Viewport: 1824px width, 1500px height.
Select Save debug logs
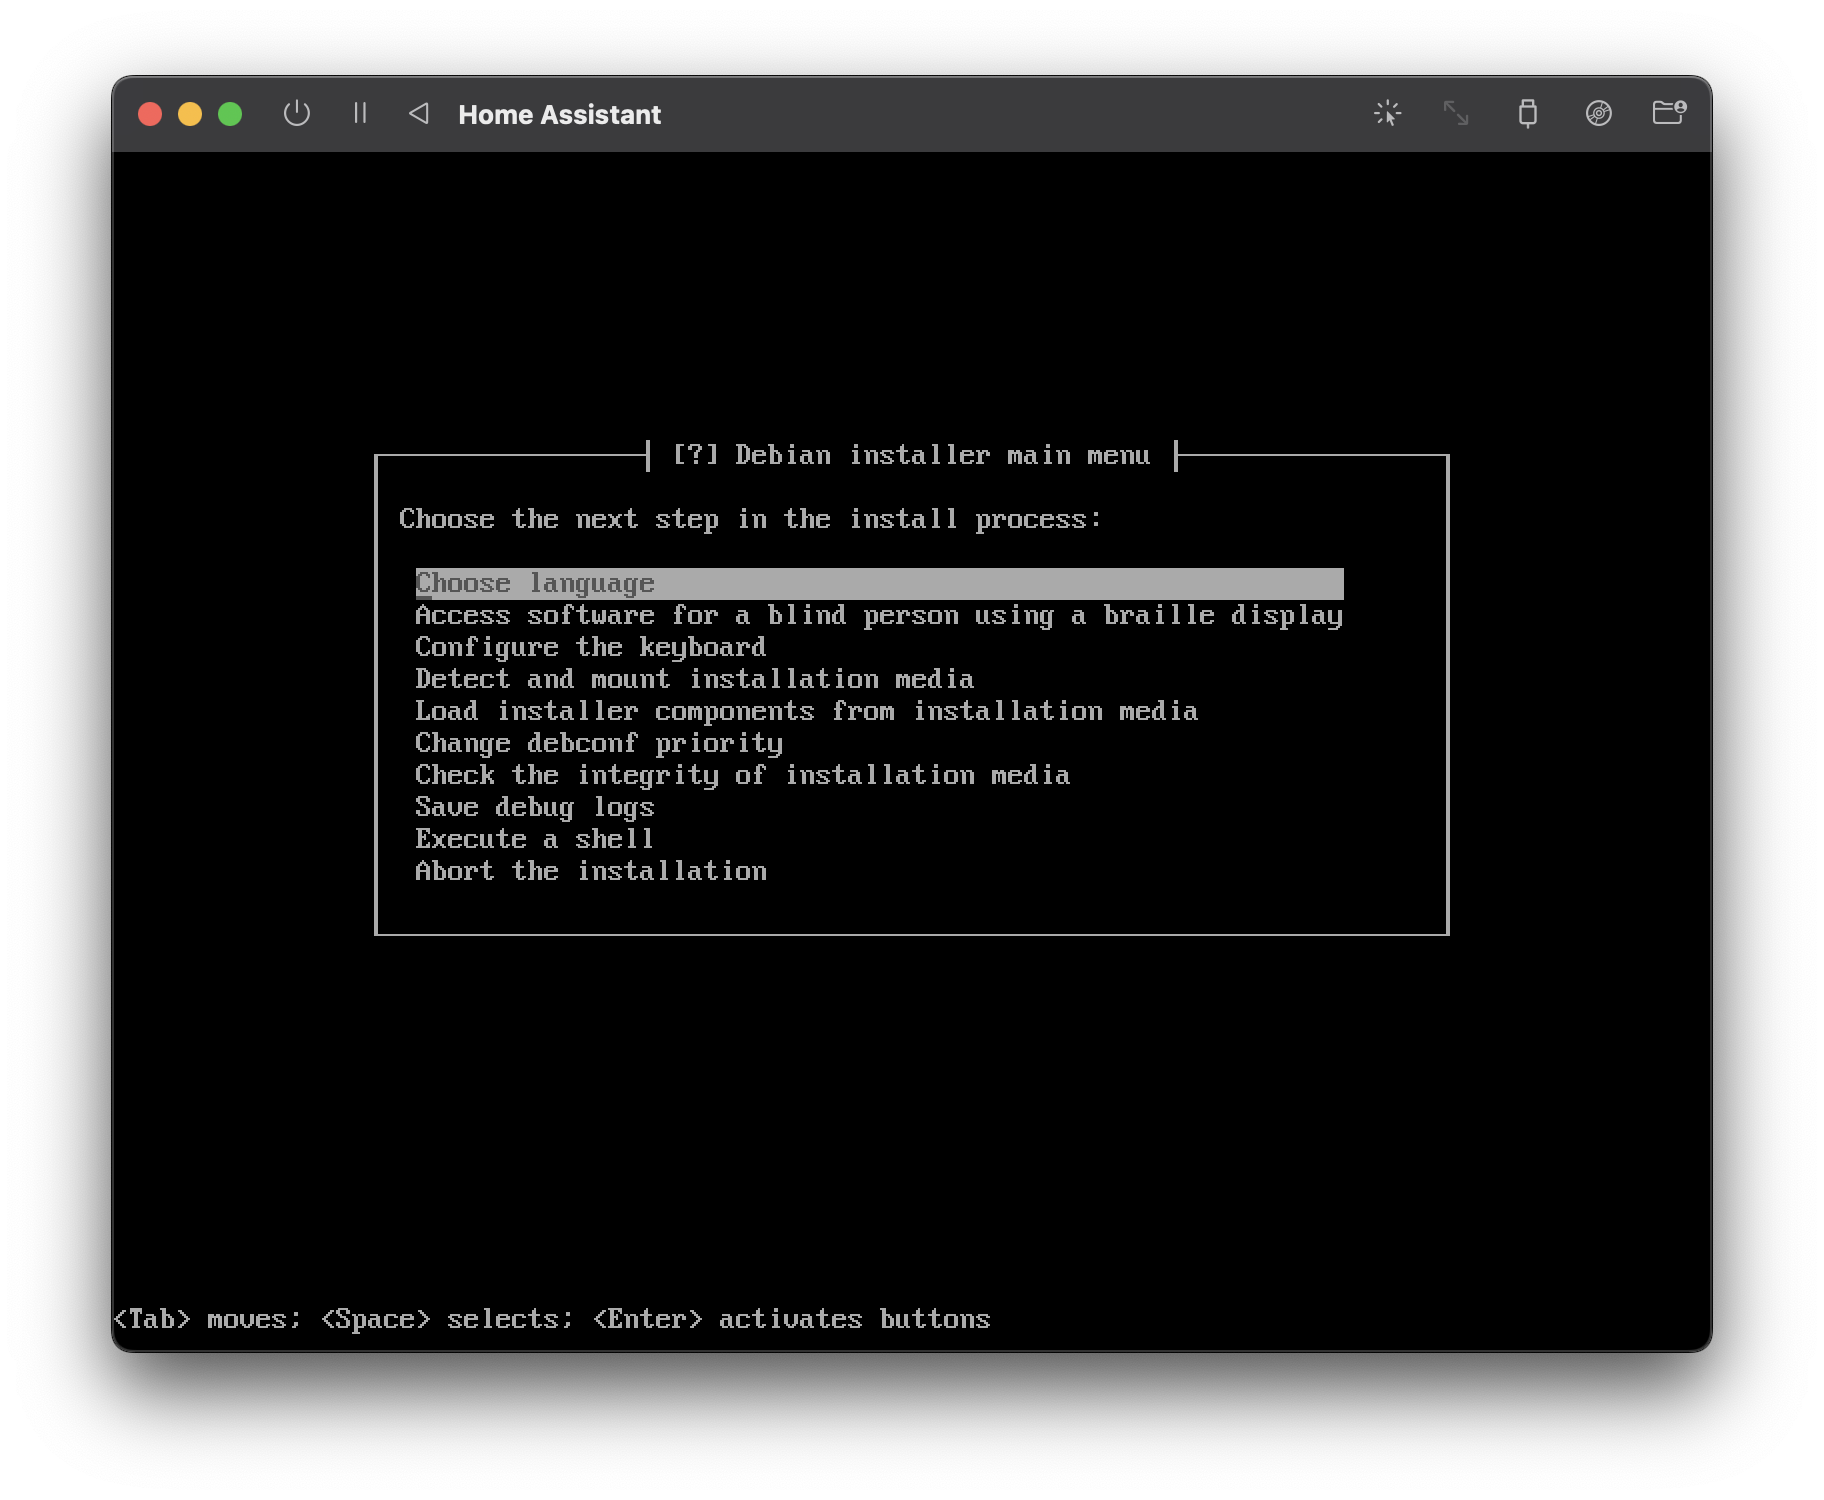point(534,808)
